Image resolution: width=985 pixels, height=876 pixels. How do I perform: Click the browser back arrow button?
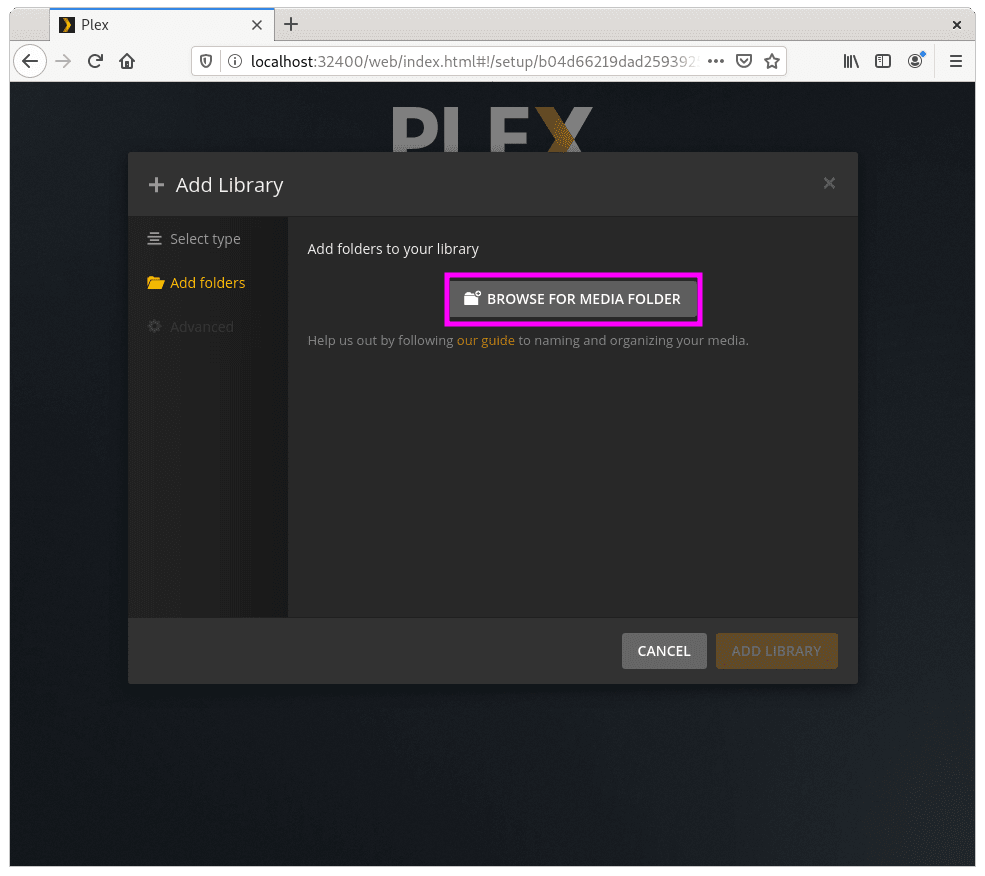coord(30,61)
